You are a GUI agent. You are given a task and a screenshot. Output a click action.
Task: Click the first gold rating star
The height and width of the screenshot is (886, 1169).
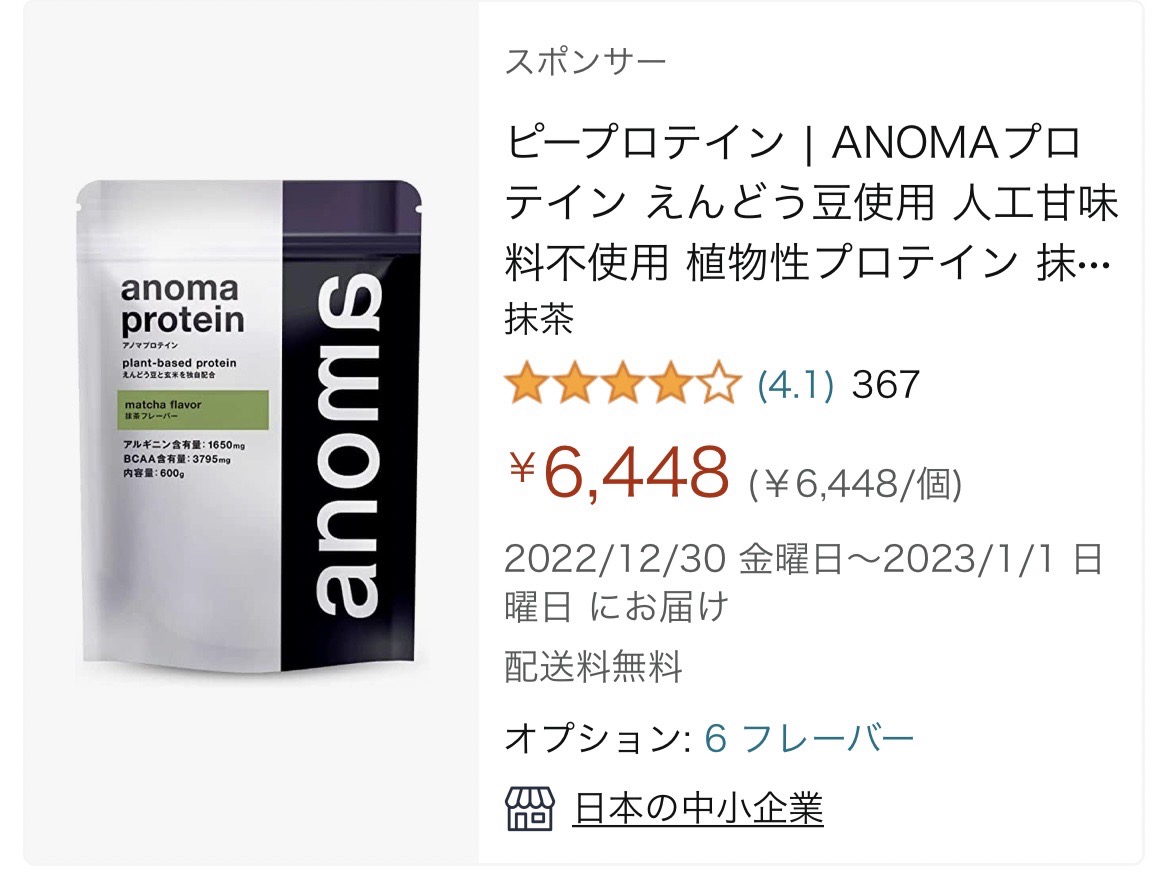(x=528, y=383)
